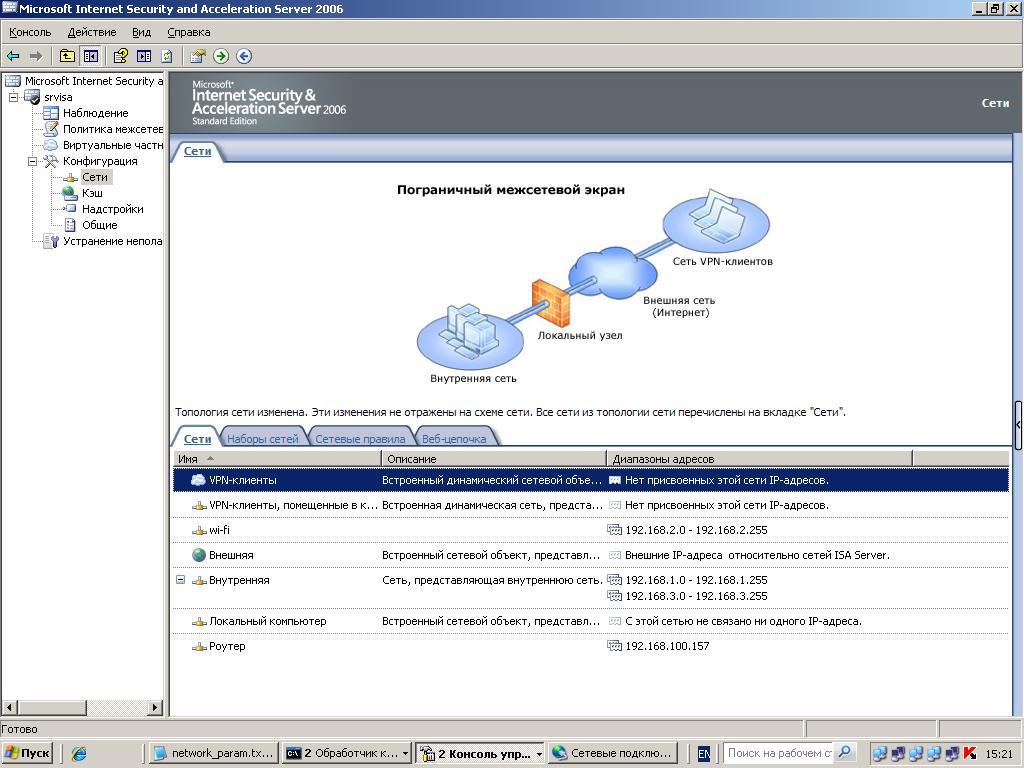Click the green right-arrow toolbar icon
1024x768 pixels.
click(x=221, y=56)
